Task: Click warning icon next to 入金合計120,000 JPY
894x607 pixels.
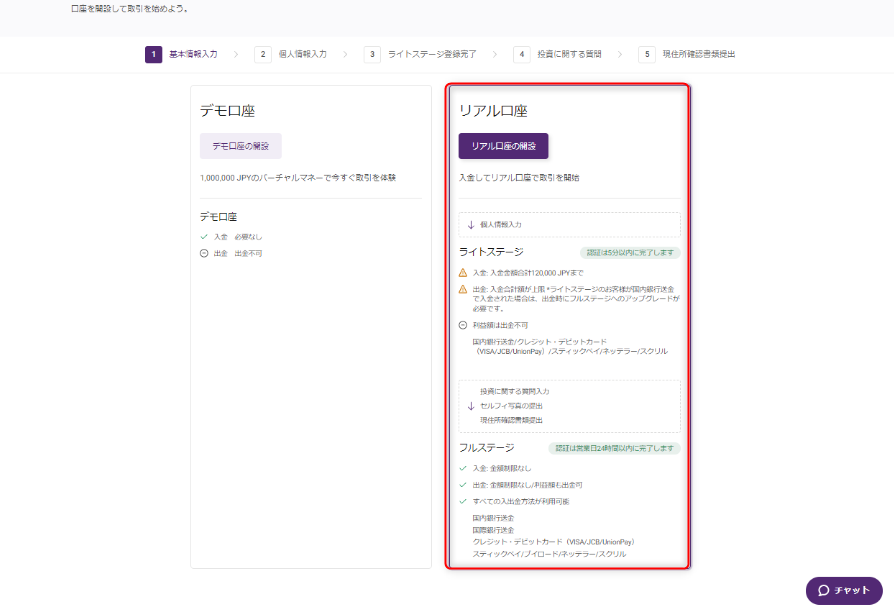Action: click(463, 272)
